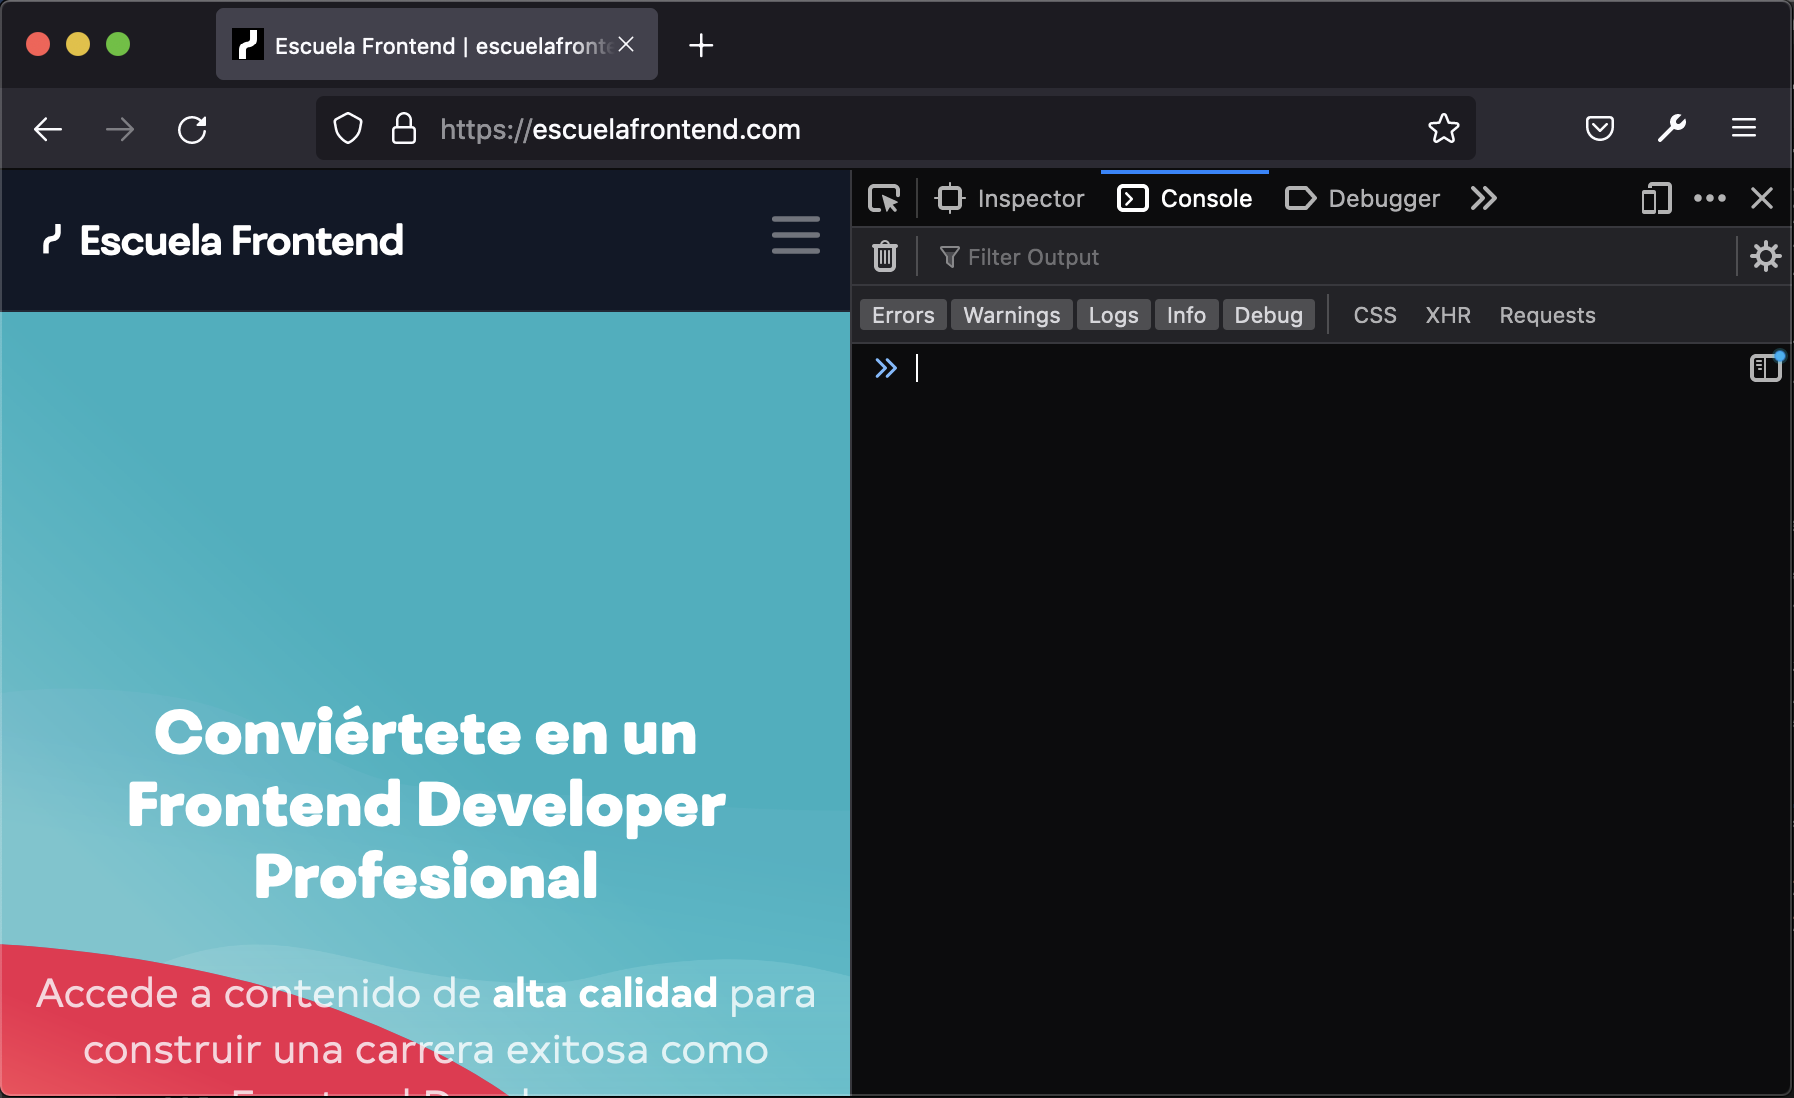Show only XHR requests in console
The height and width of the screenshot is (1098, 1794).
click(1448, 314)
